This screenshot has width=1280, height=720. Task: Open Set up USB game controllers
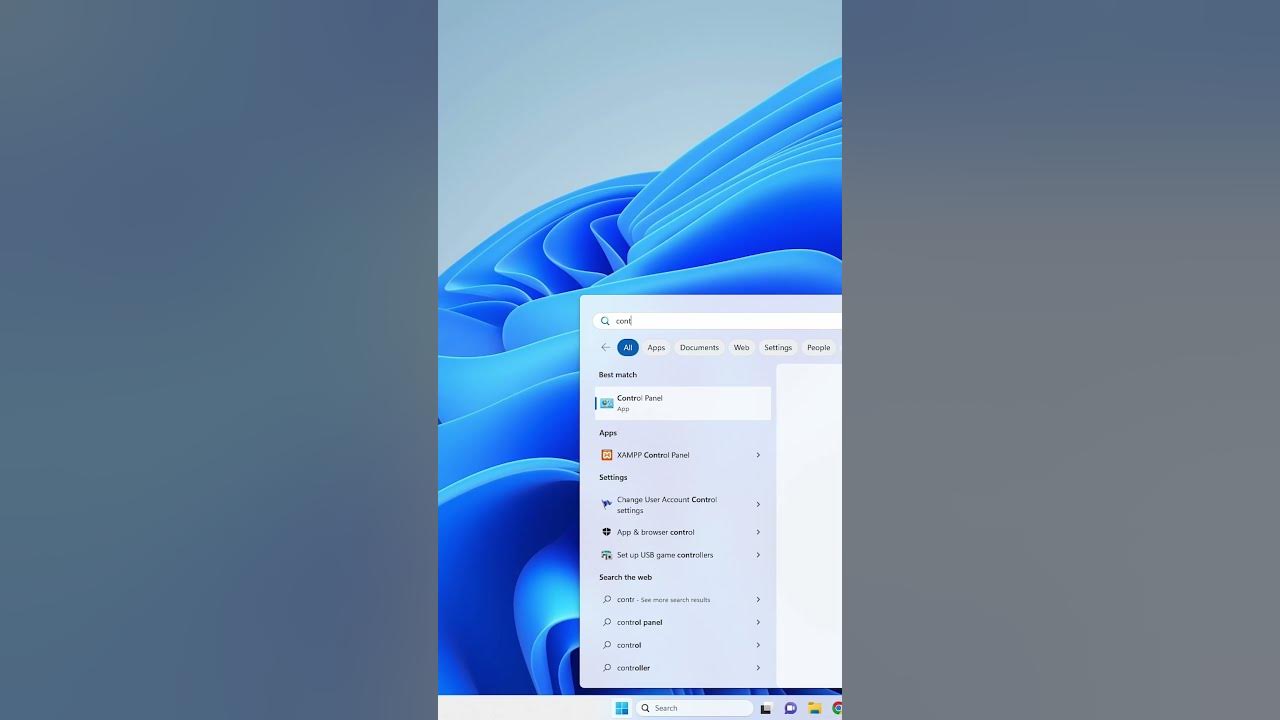click(x=683, y=555)
